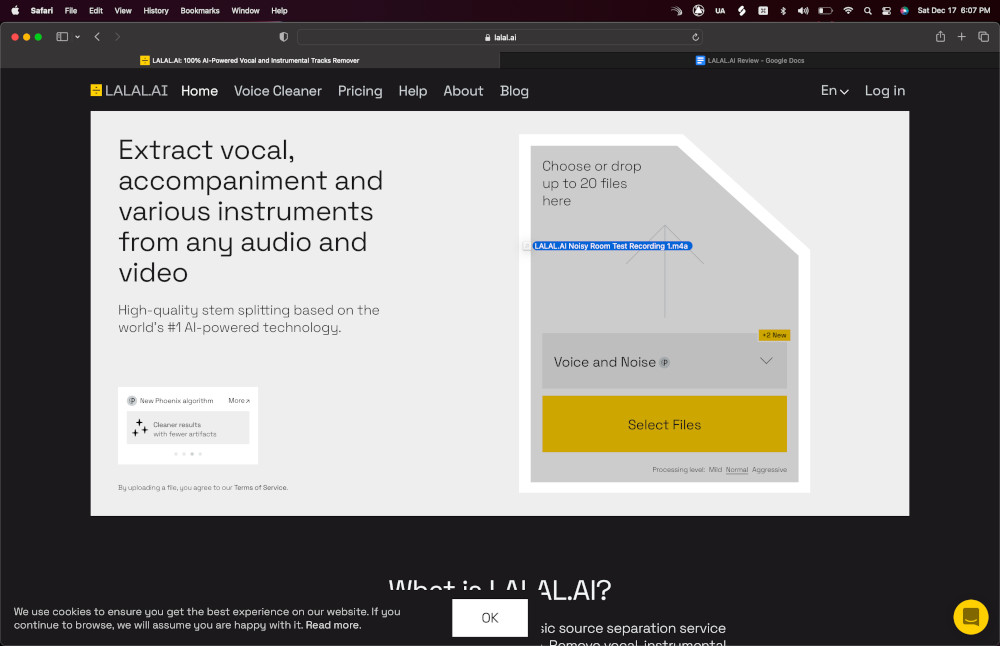Switch to LALAL.AI Review Google Docs tab

pyautogui.click(x=749, y=61)
